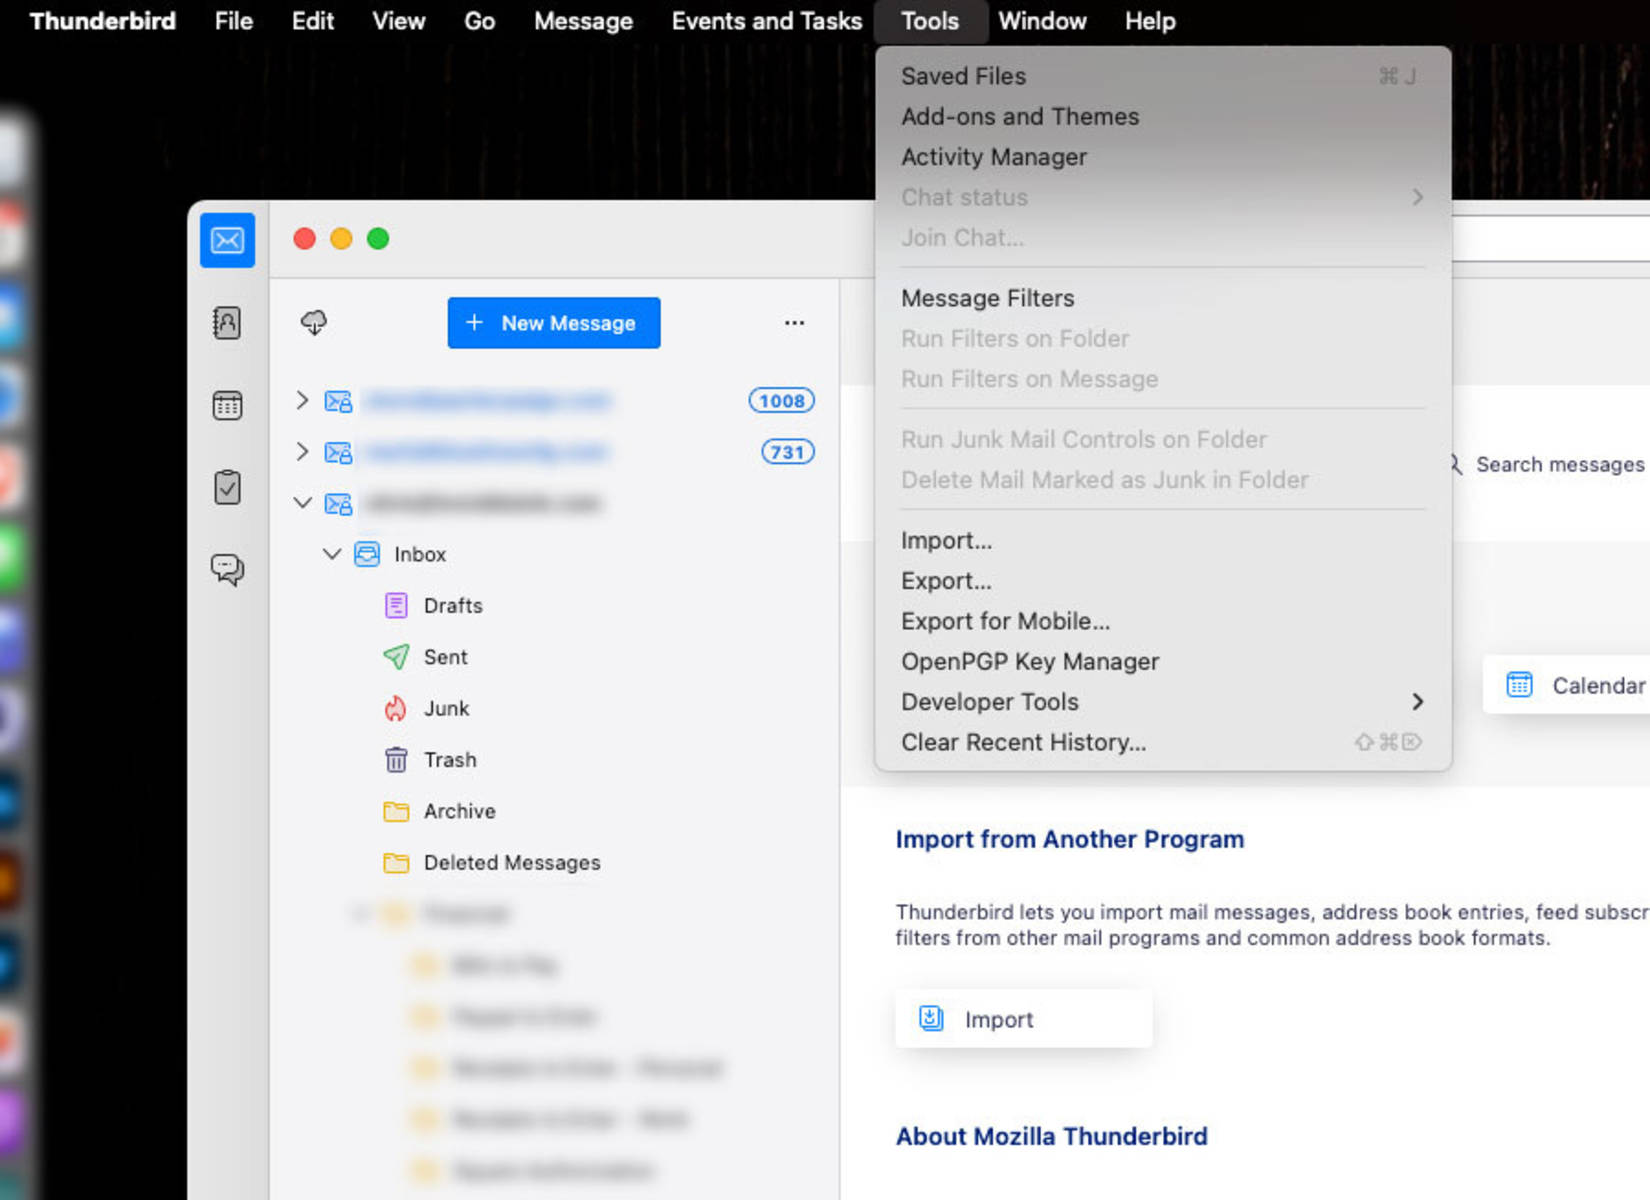Open the Edit menu
The height and width of the screenshot is (1200, 1650).
click(x=312, y=21)
